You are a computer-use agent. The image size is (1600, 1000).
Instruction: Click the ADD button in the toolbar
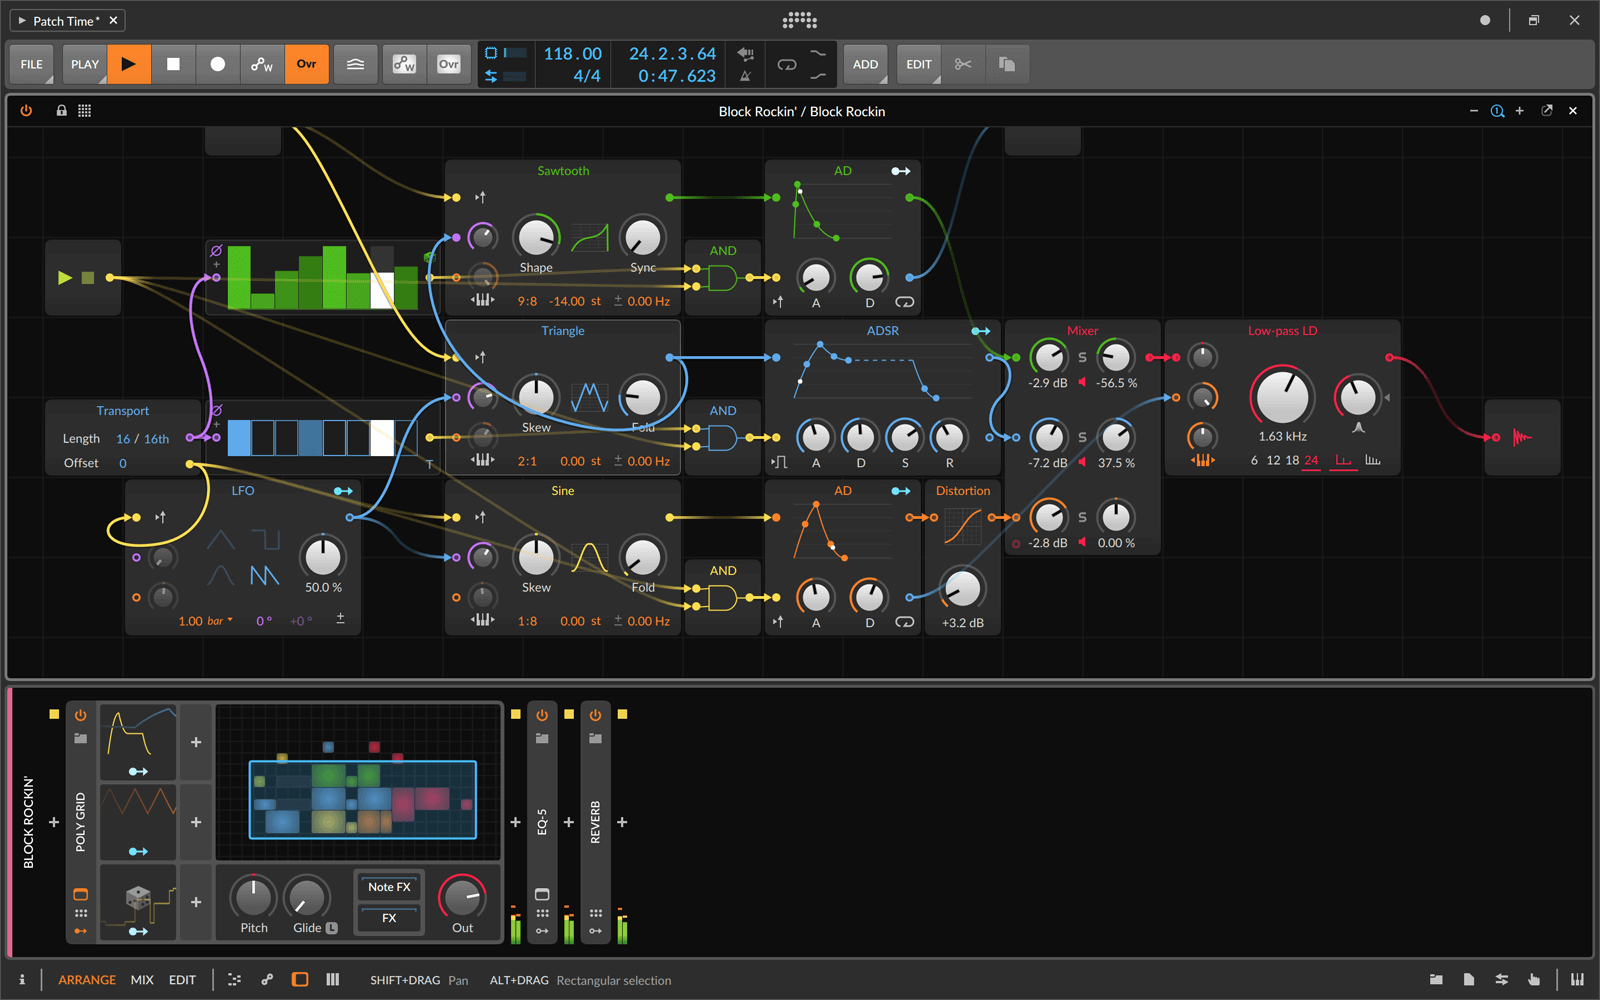[x=865, y=64]
